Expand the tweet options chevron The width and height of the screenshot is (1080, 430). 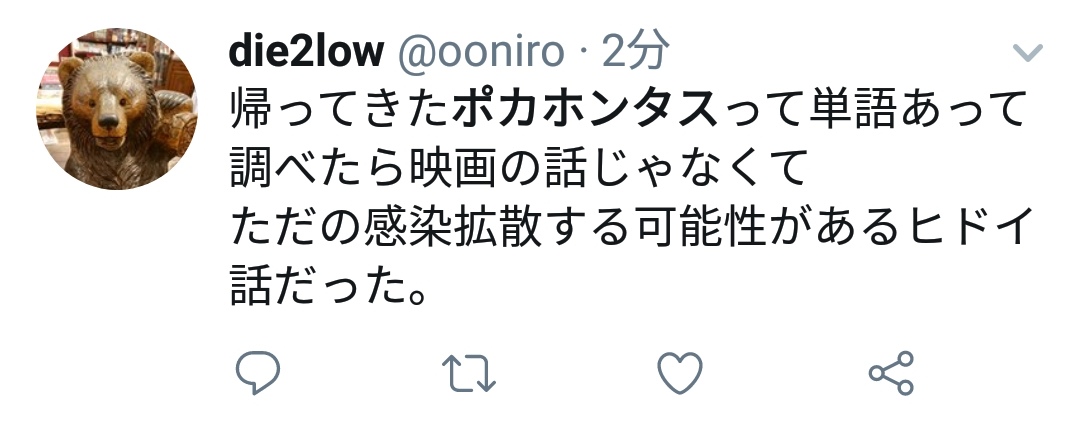(x=1027, y=52)
